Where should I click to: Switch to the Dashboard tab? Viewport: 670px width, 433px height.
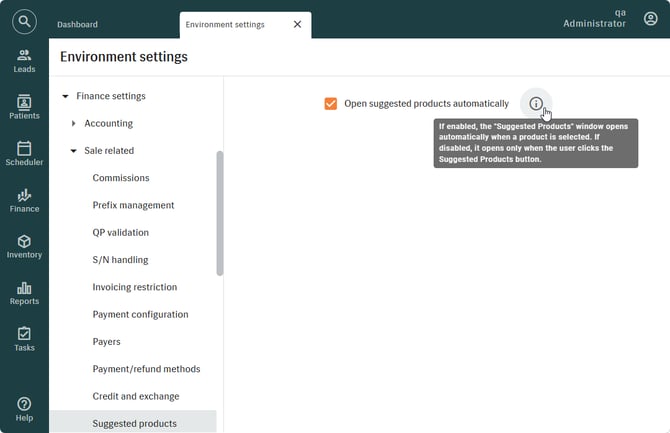tap(77, 24)
